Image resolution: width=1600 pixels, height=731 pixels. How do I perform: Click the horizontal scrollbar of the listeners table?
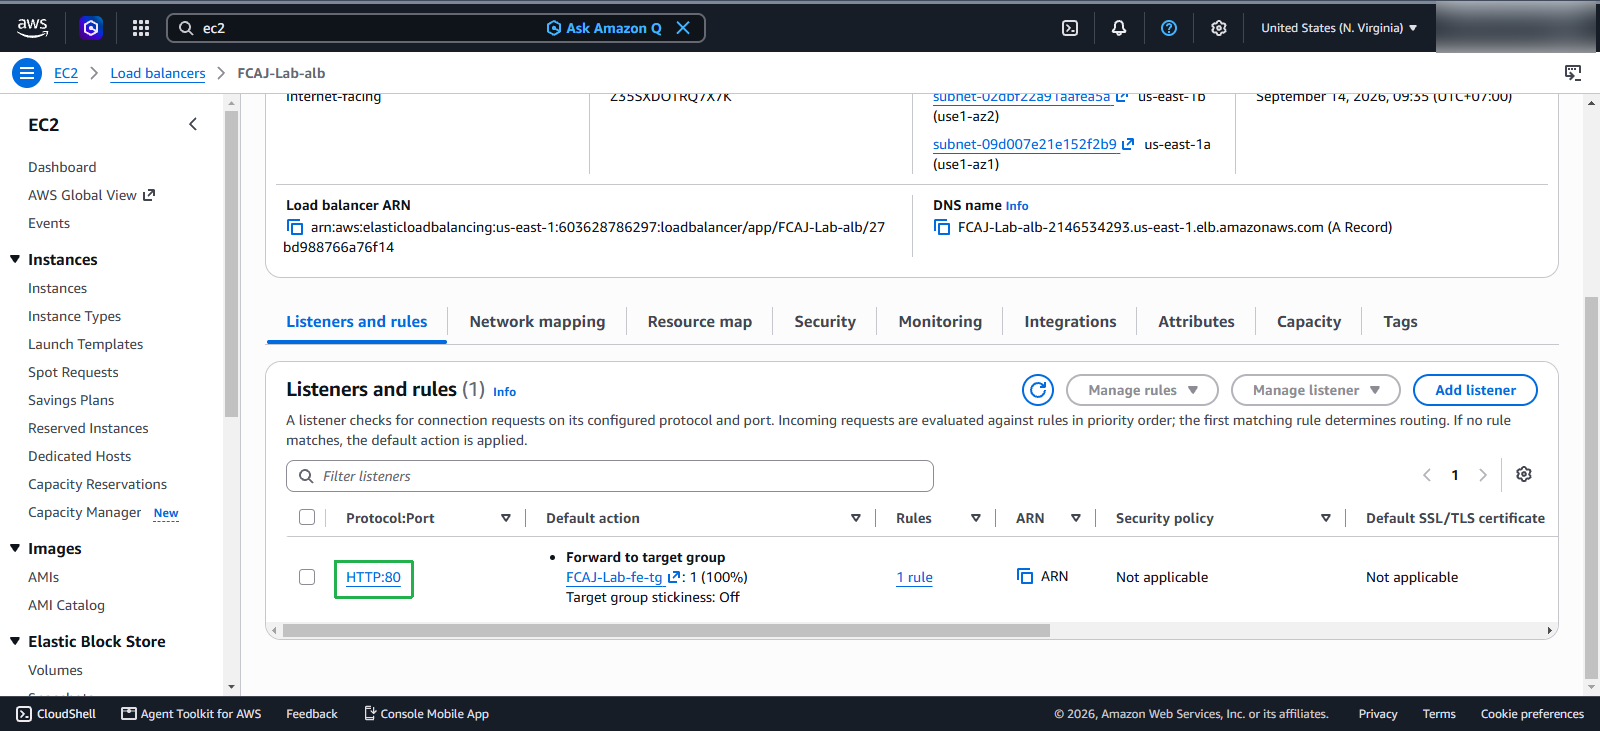coord(666,631)
